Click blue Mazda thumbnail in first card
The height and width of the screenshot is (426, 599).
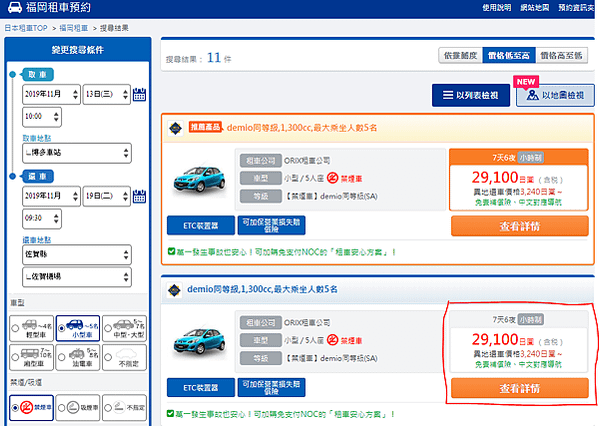point(199,179)
